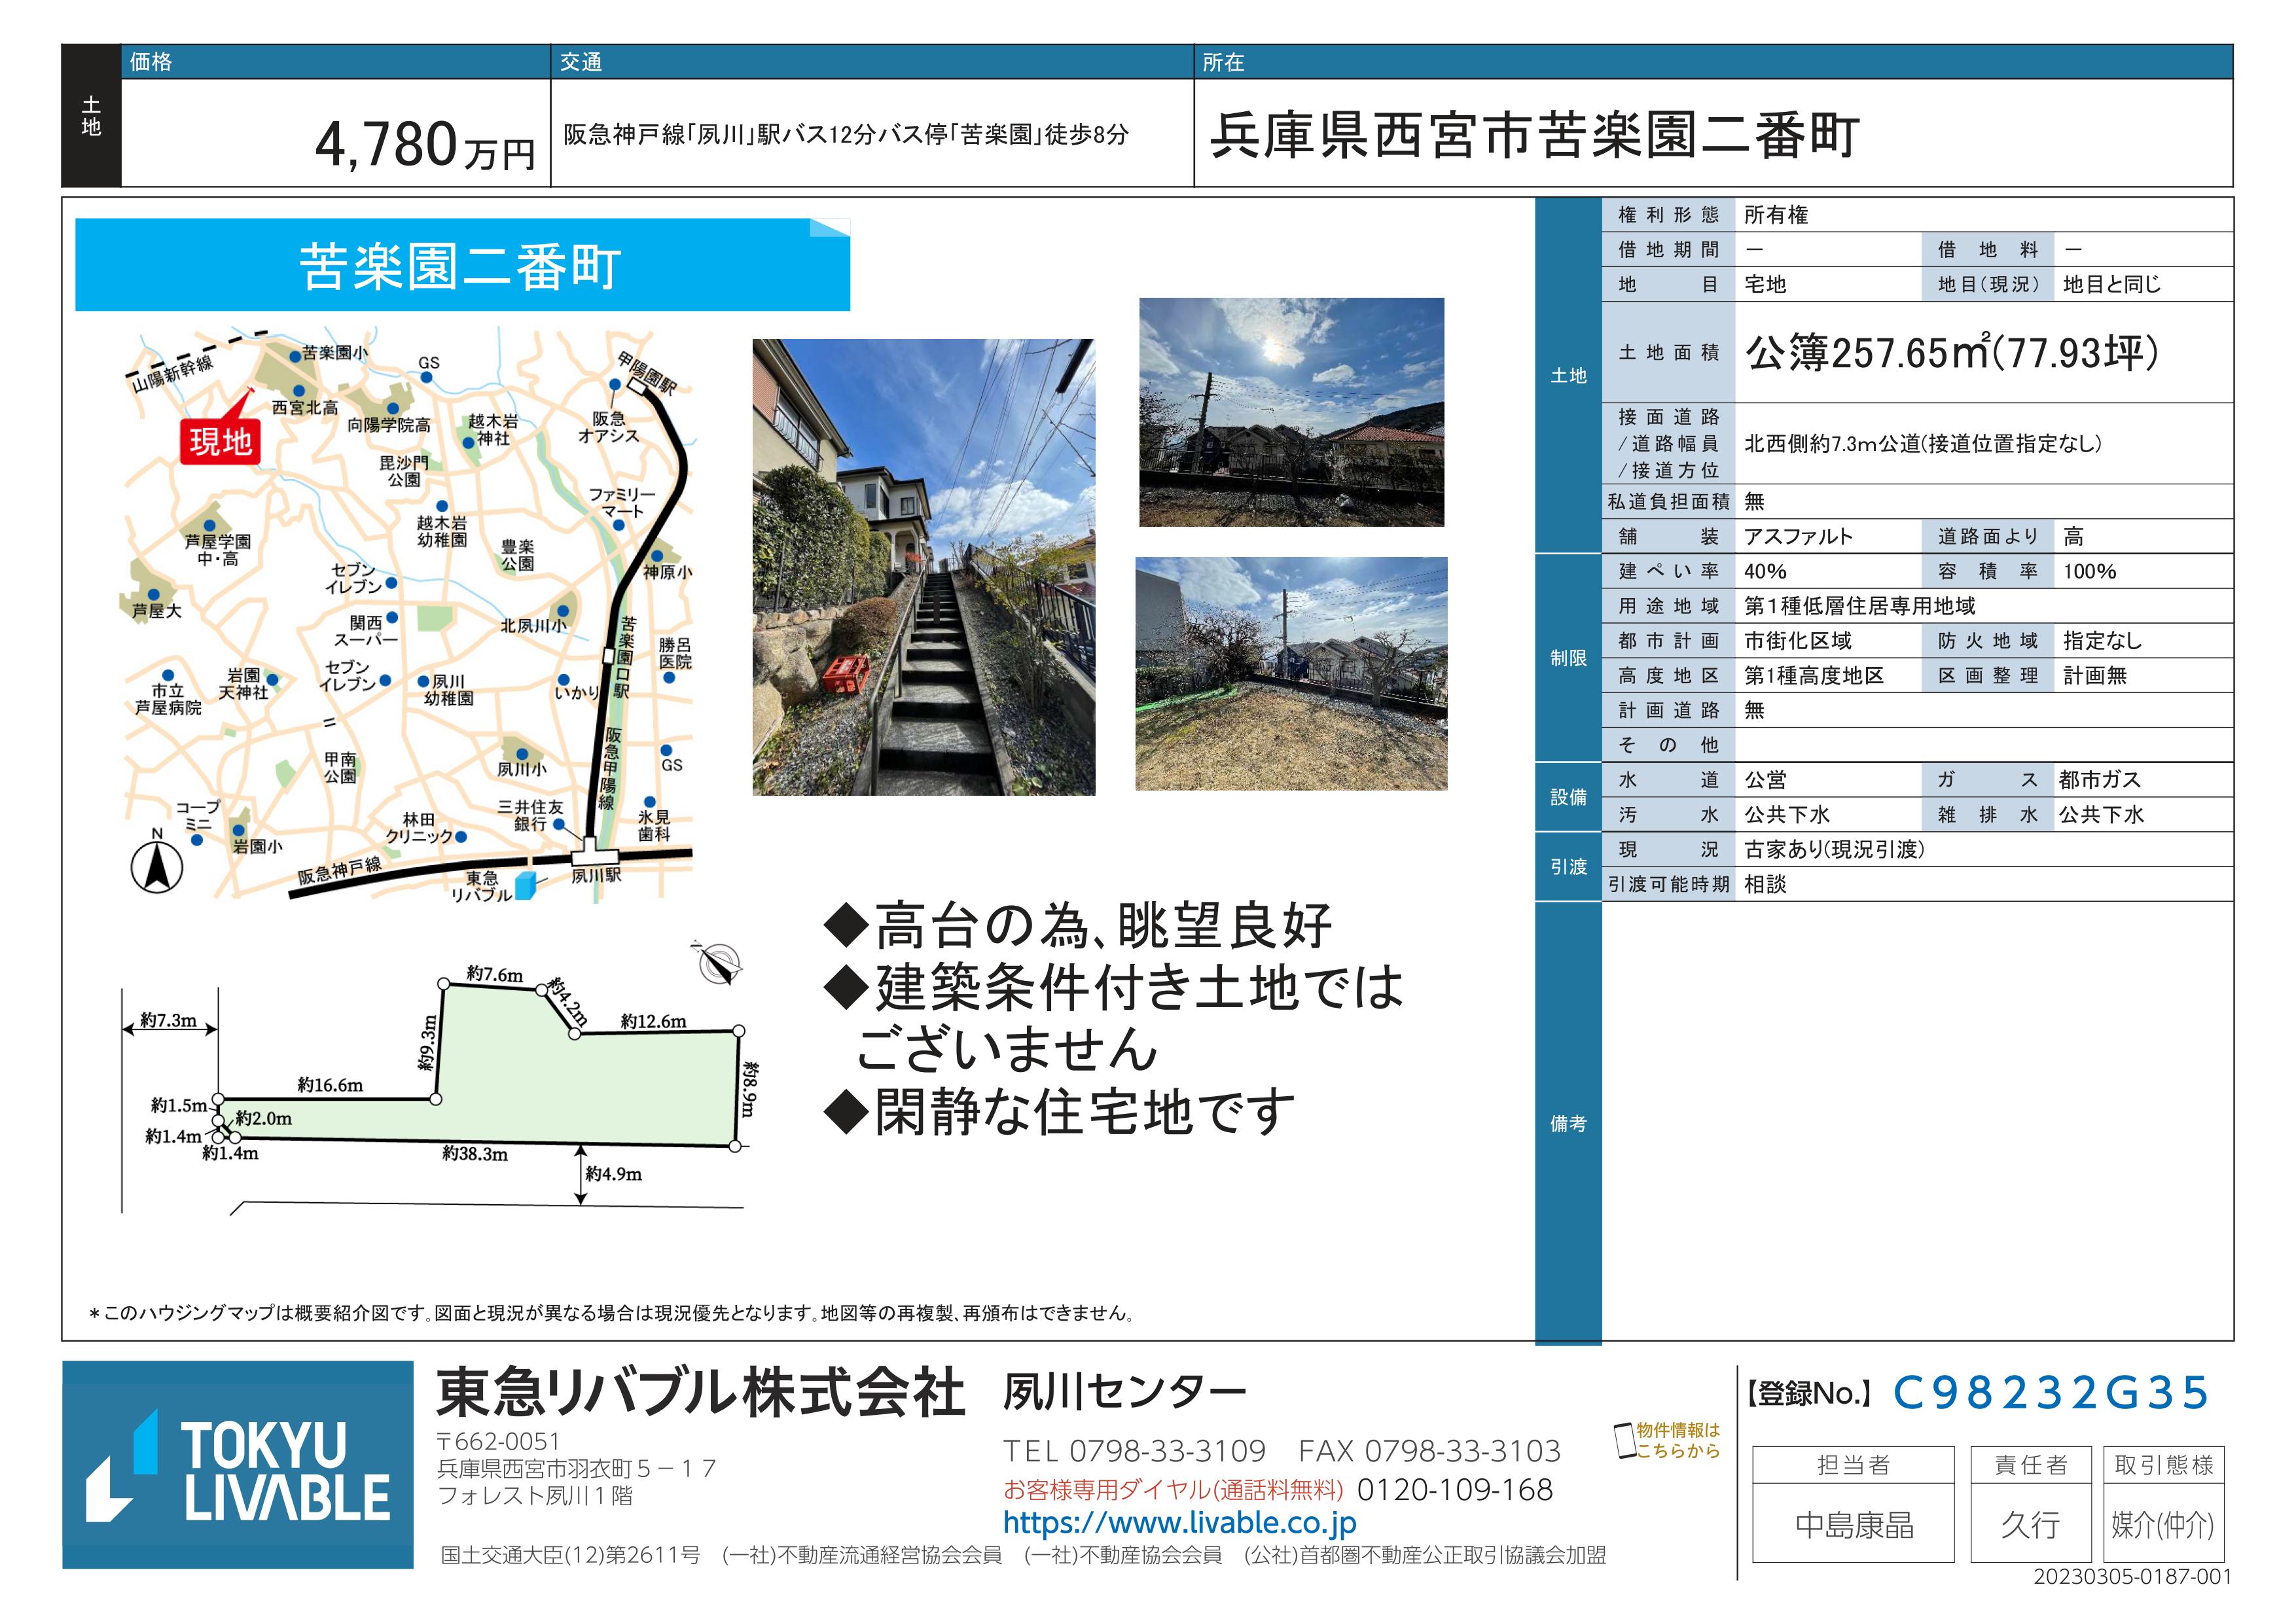Click the 設備 section label
This screenshot has height=1623, width=2296.
[x=1568, y=797]
